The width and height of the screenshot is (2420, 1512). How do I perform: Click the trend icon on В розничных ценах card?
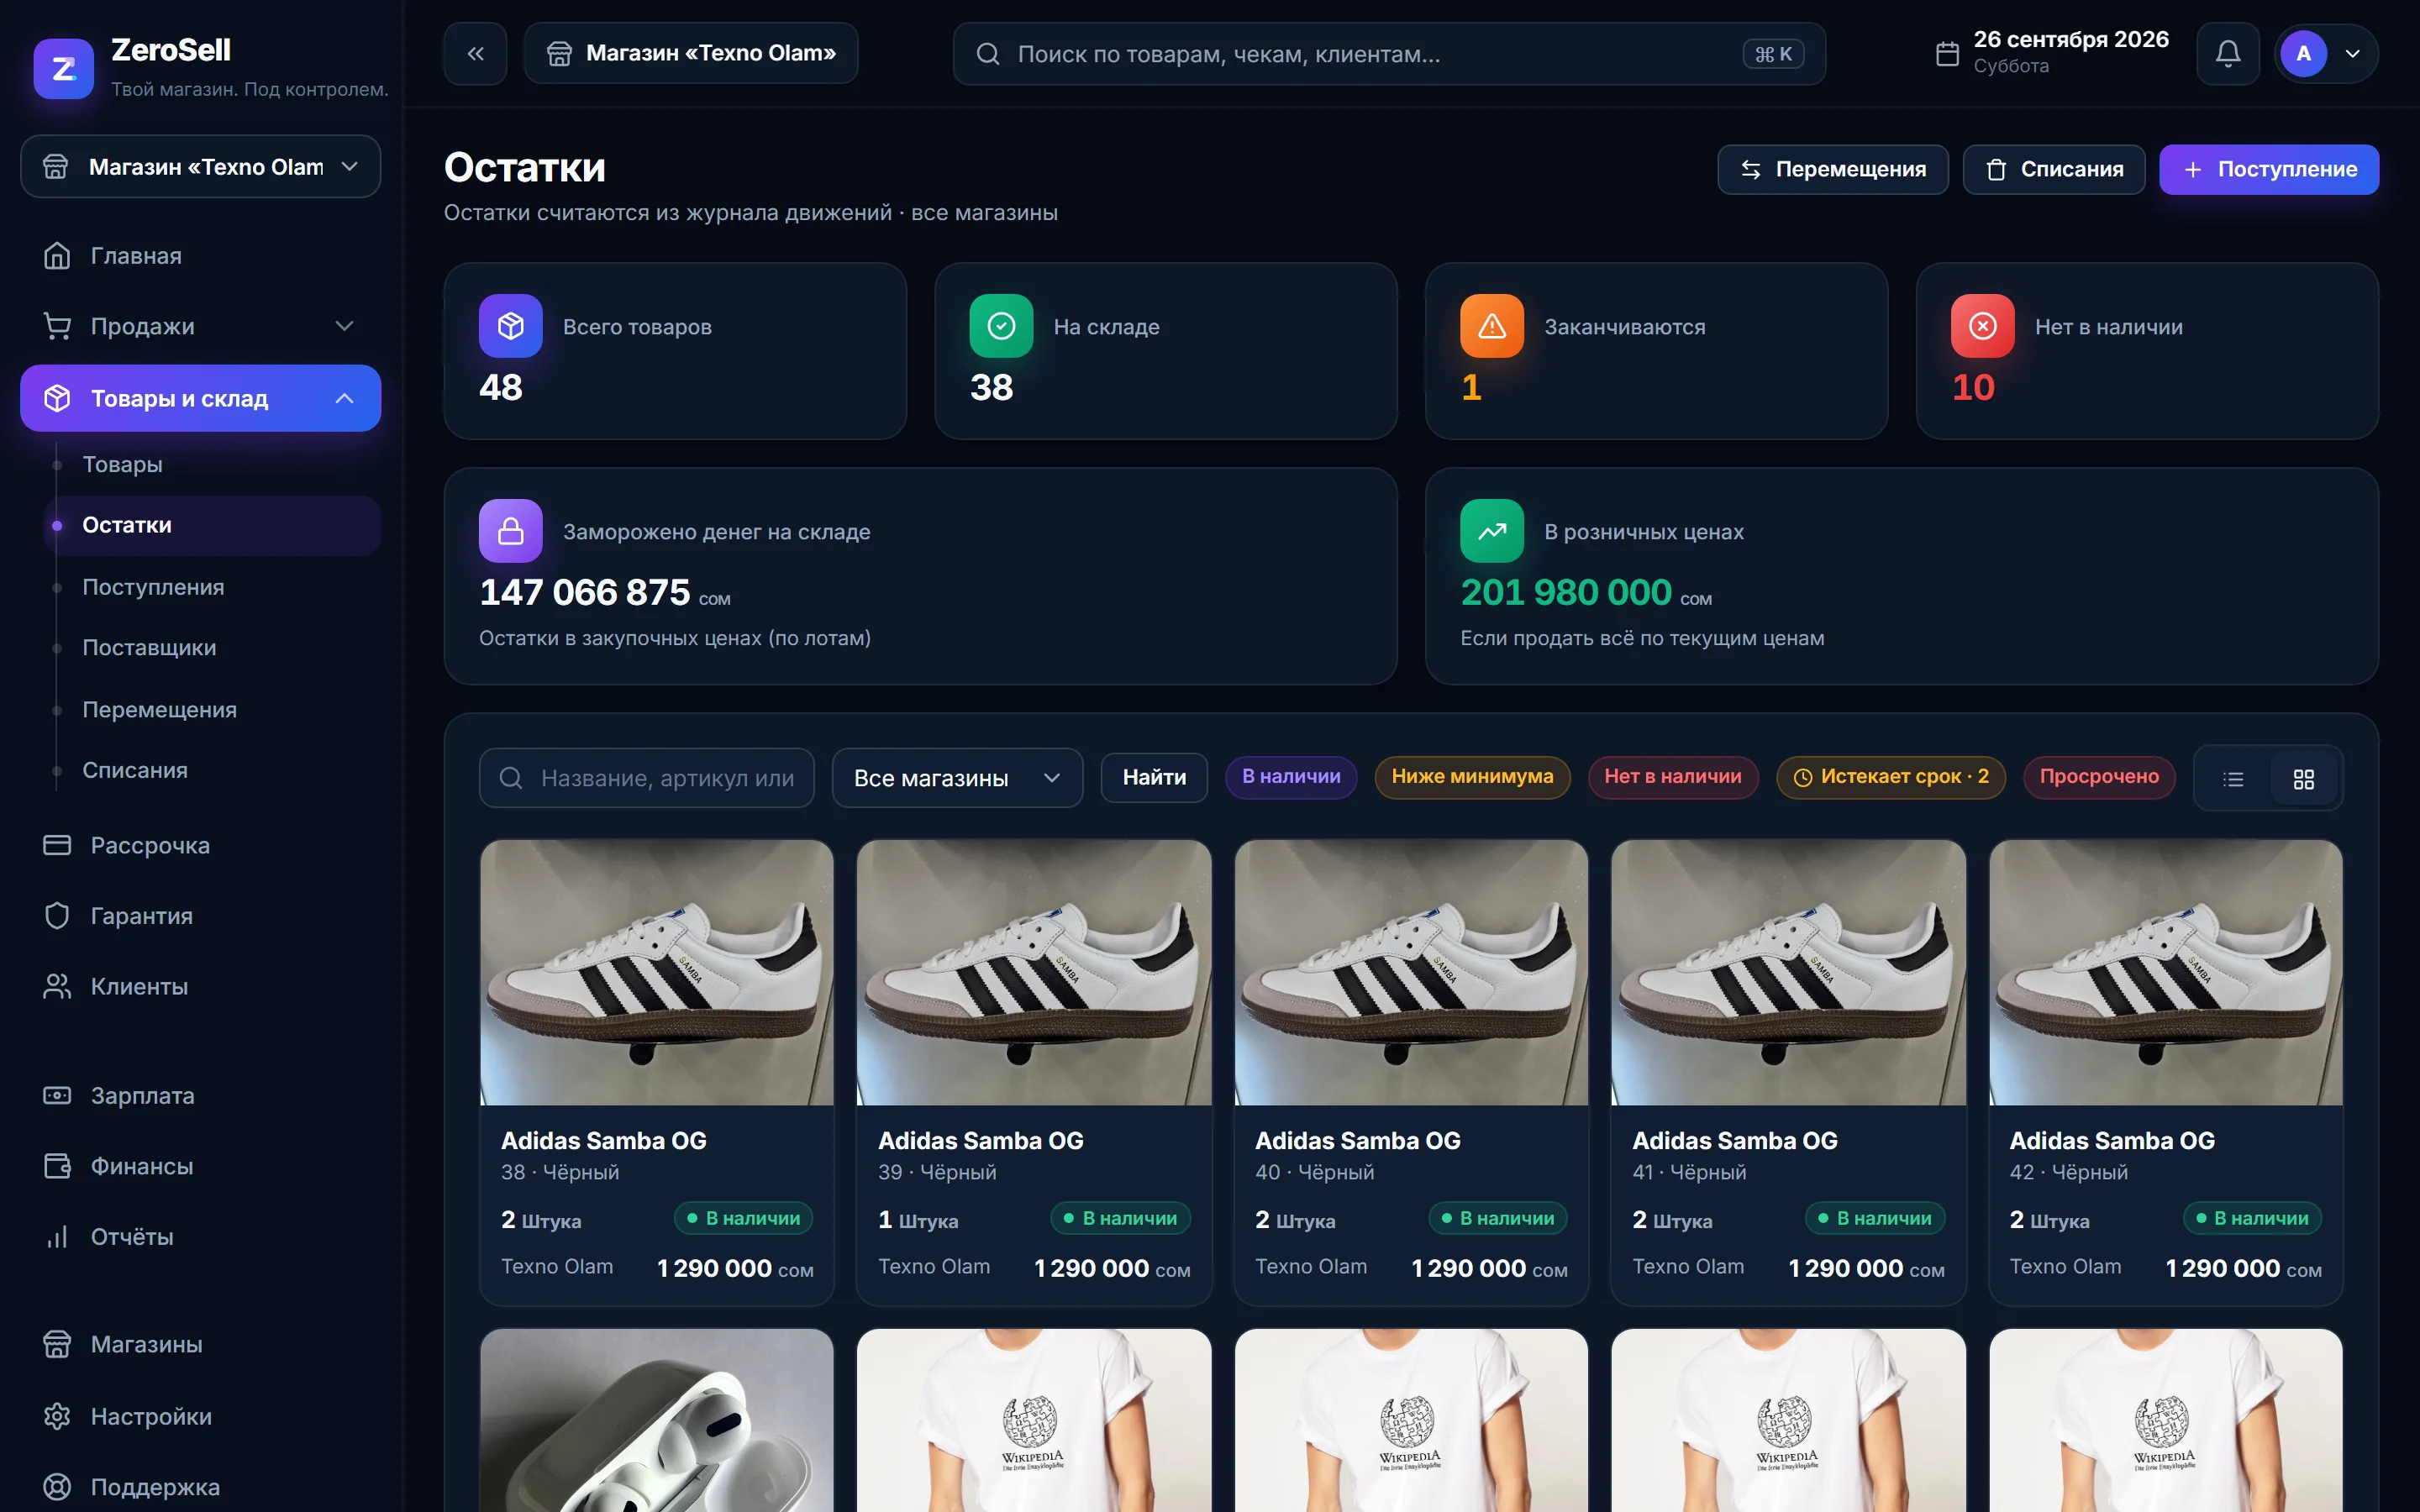(x=1491, y=531)
